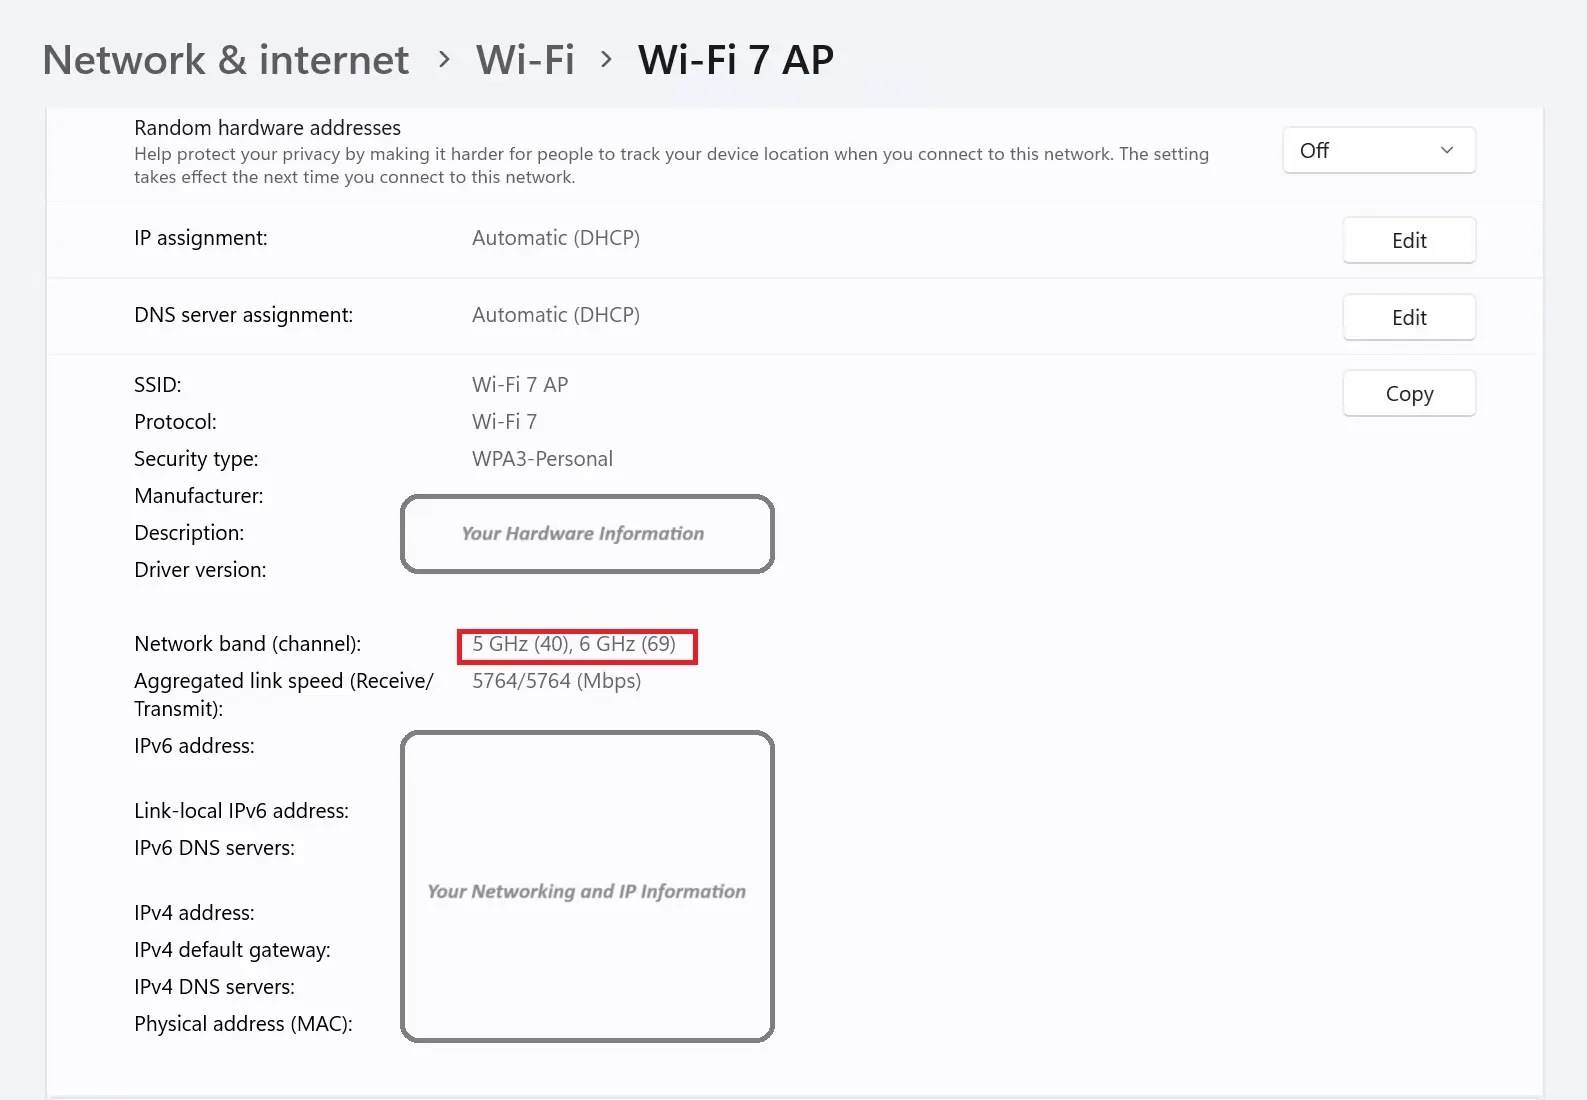Screen dimensions: 1587x1100
Task: Click the SSID label
Action: pyautogui.click(x=158, y=385)
